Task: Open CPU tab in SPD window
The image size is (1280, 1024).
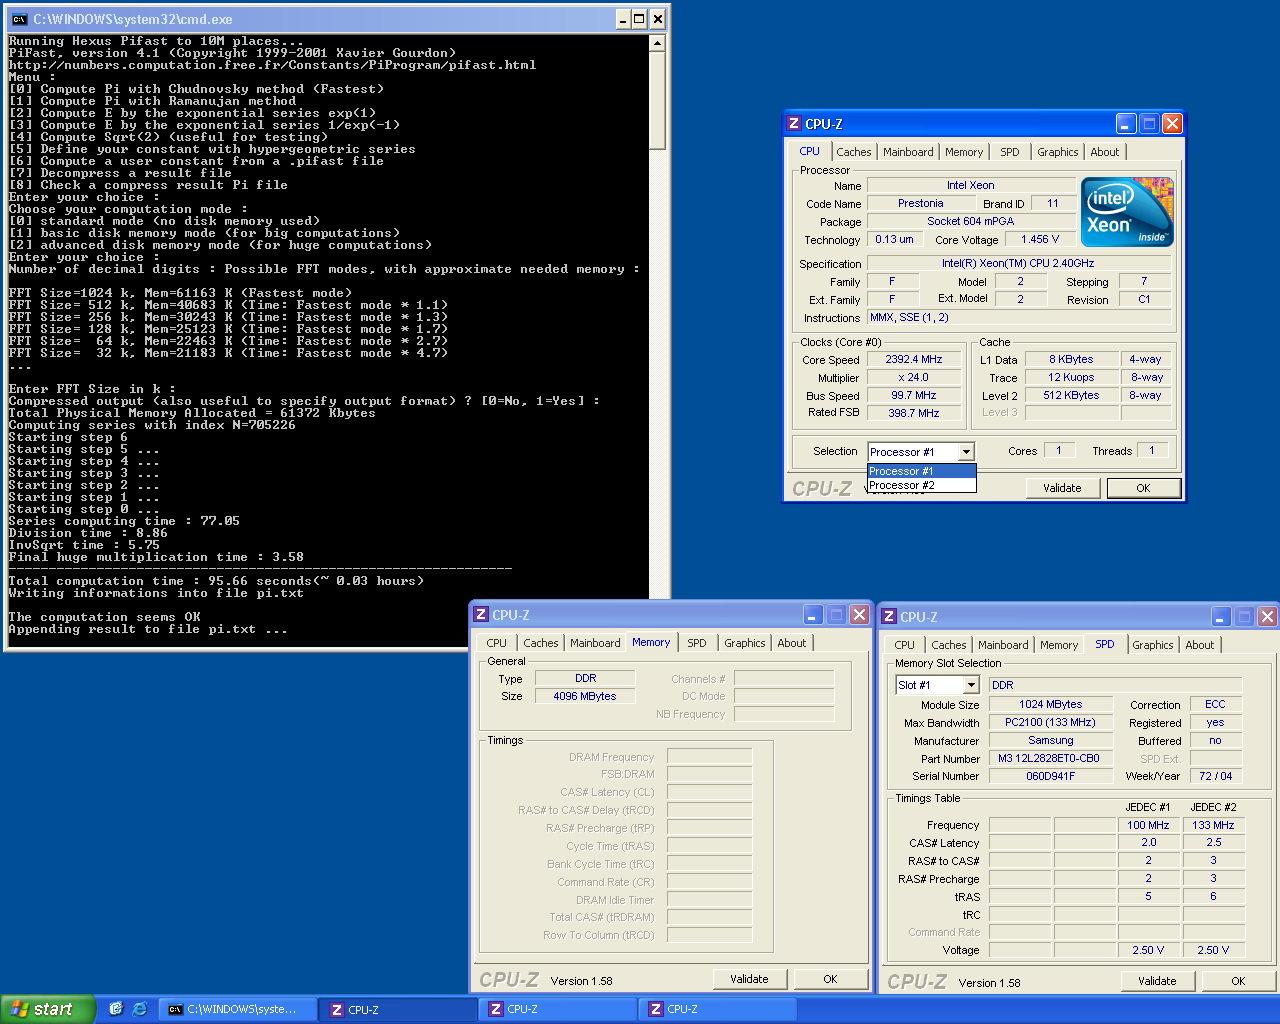Action: [904, 645]
